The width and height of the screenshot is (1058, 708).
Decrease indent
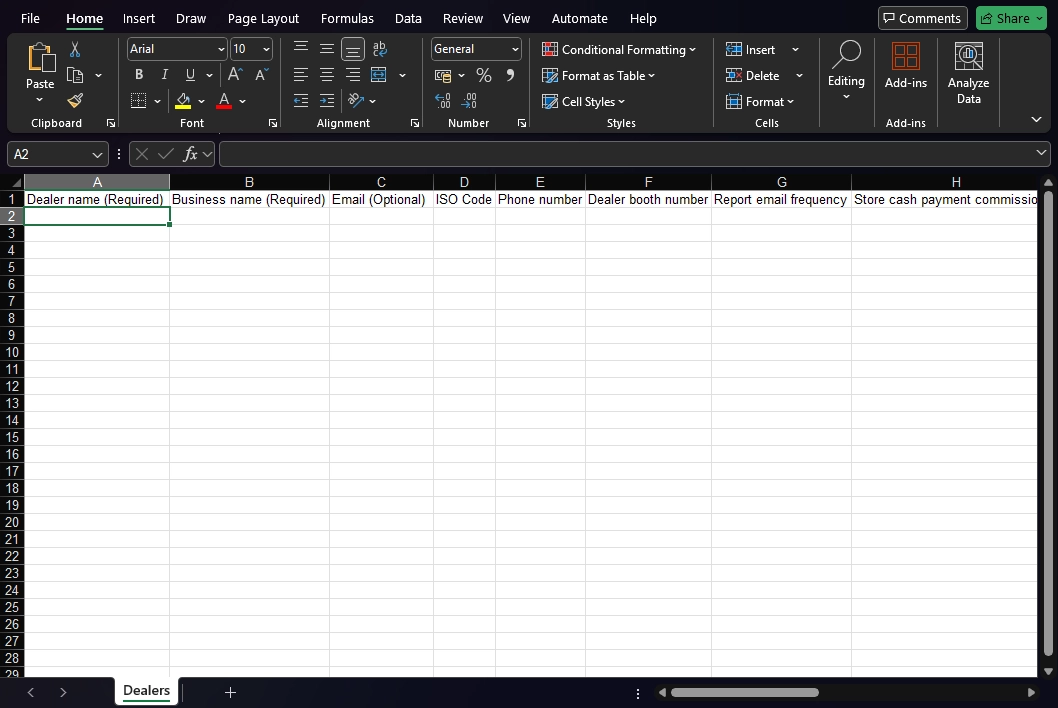click(x=301, y=101)
